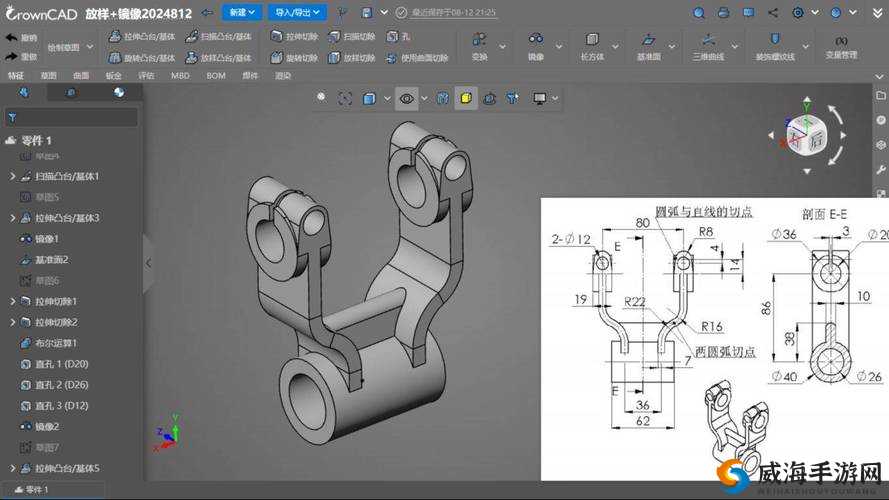Open the Import/Export (导入/导出) dropdown
Image resolution: width=889 pixels, height=500 pixels.
pos(297,12)
